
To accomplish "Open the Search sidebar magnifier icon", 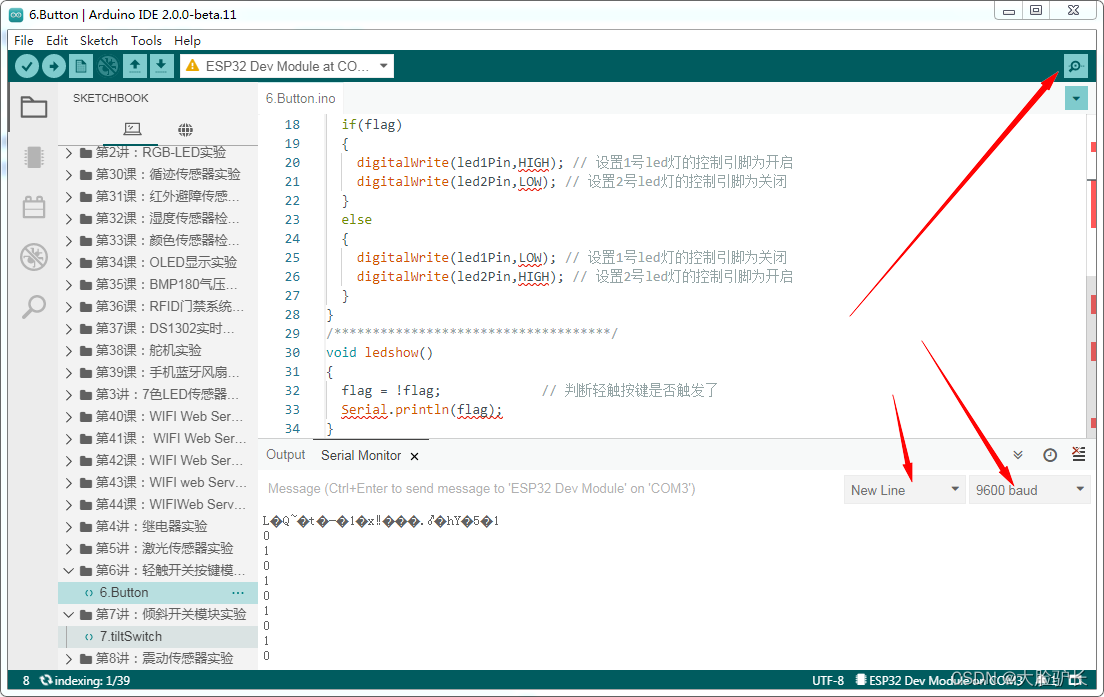I will coord(34,307).
